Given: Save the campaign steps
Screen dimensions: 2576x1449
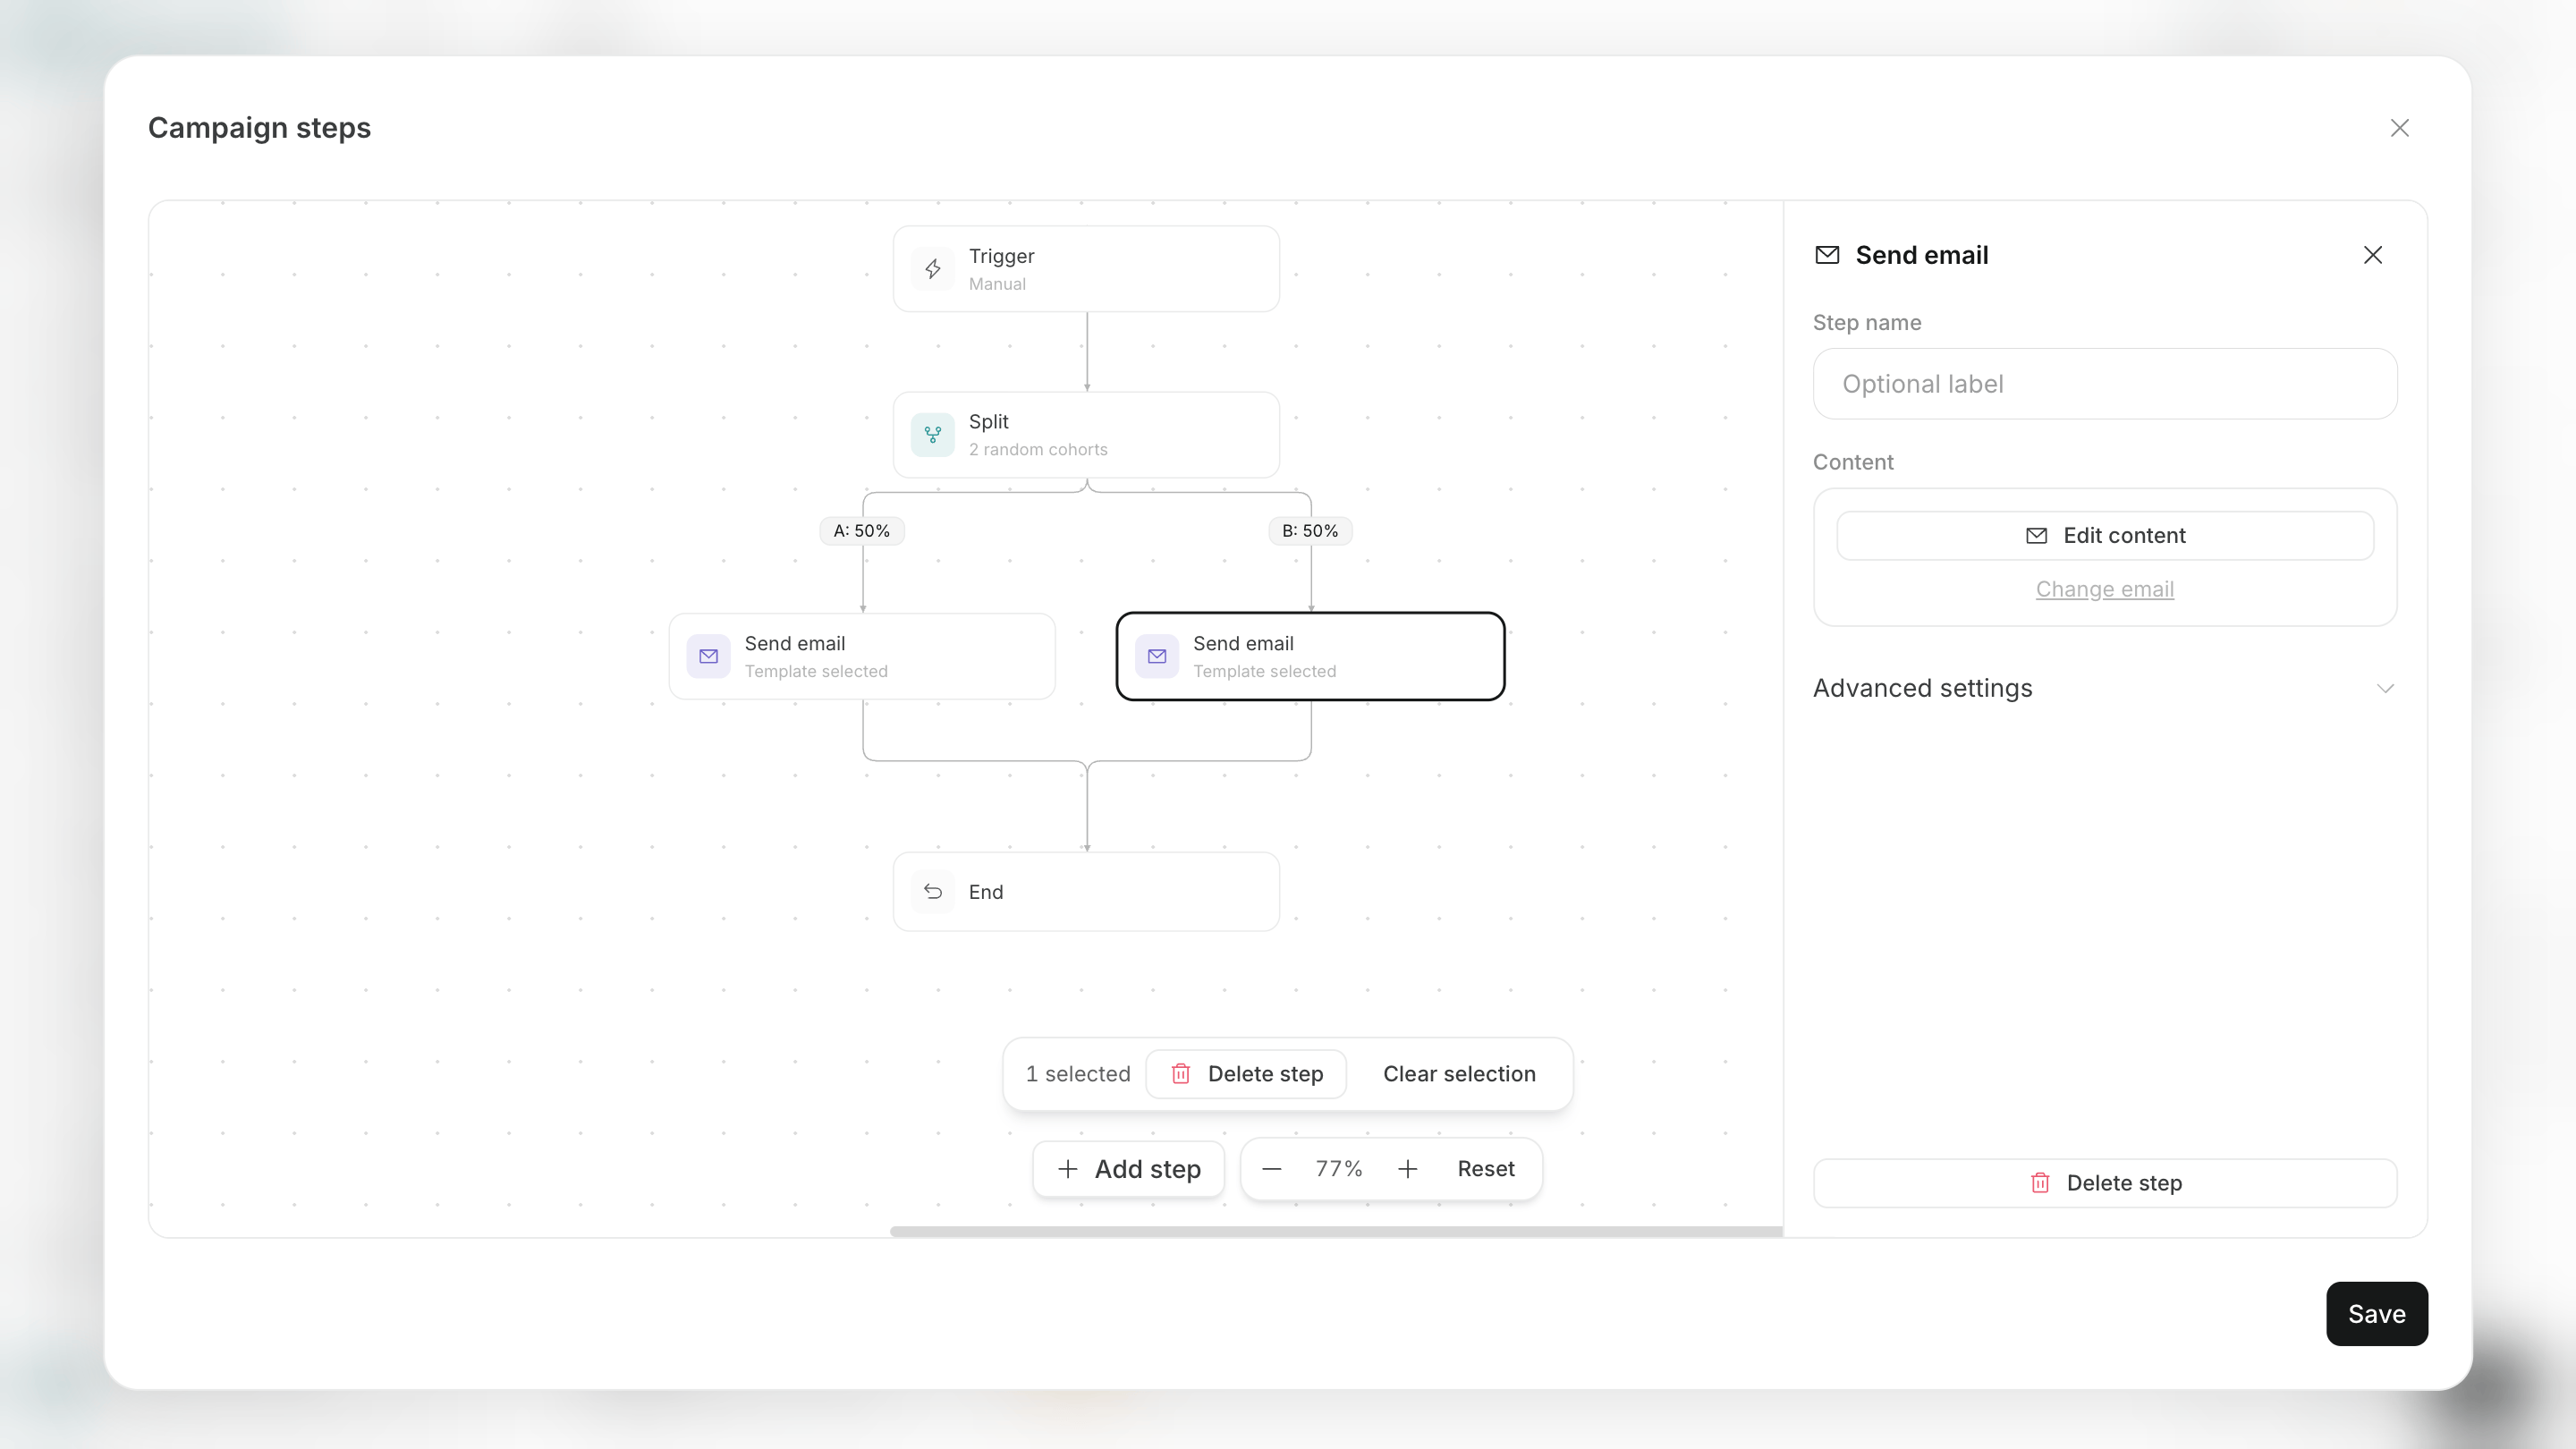Looking at the screenshot, I should [x=2376, y=1314].
